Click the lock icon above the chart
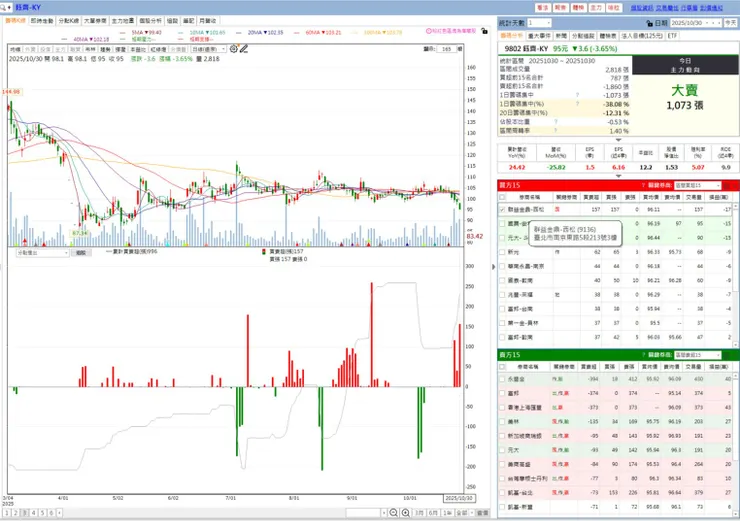Viewport: 740px width, 521px height. coord(484,31)
